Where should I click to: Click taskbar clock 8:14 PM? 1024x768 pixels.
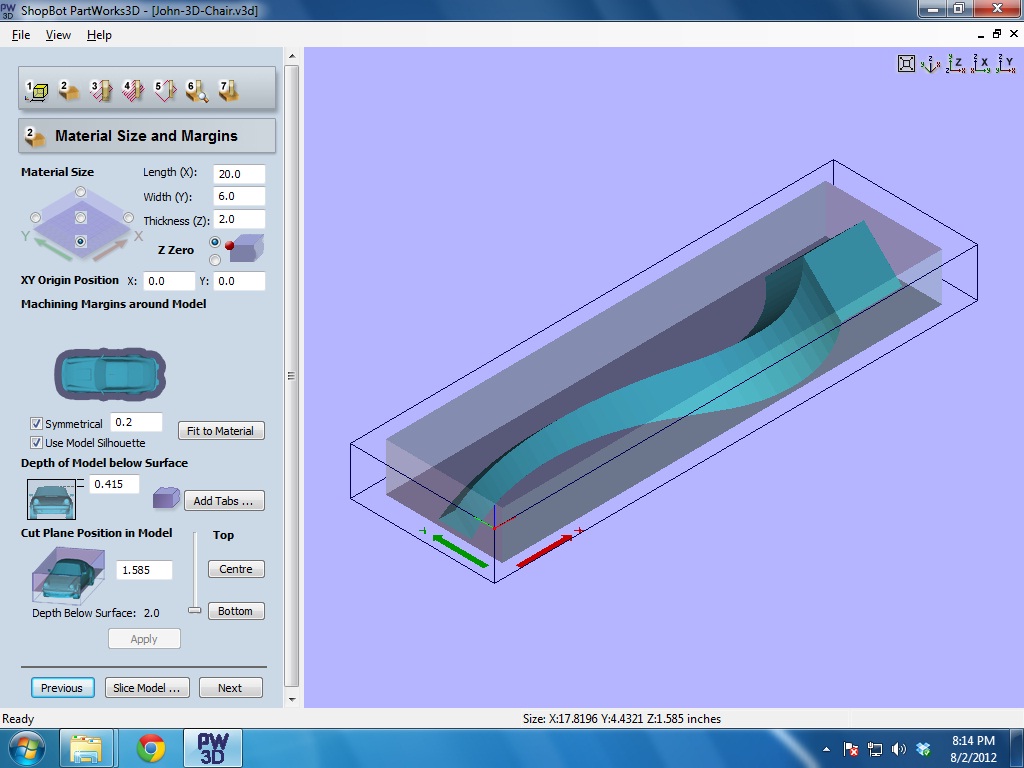(x=973, y=741)
